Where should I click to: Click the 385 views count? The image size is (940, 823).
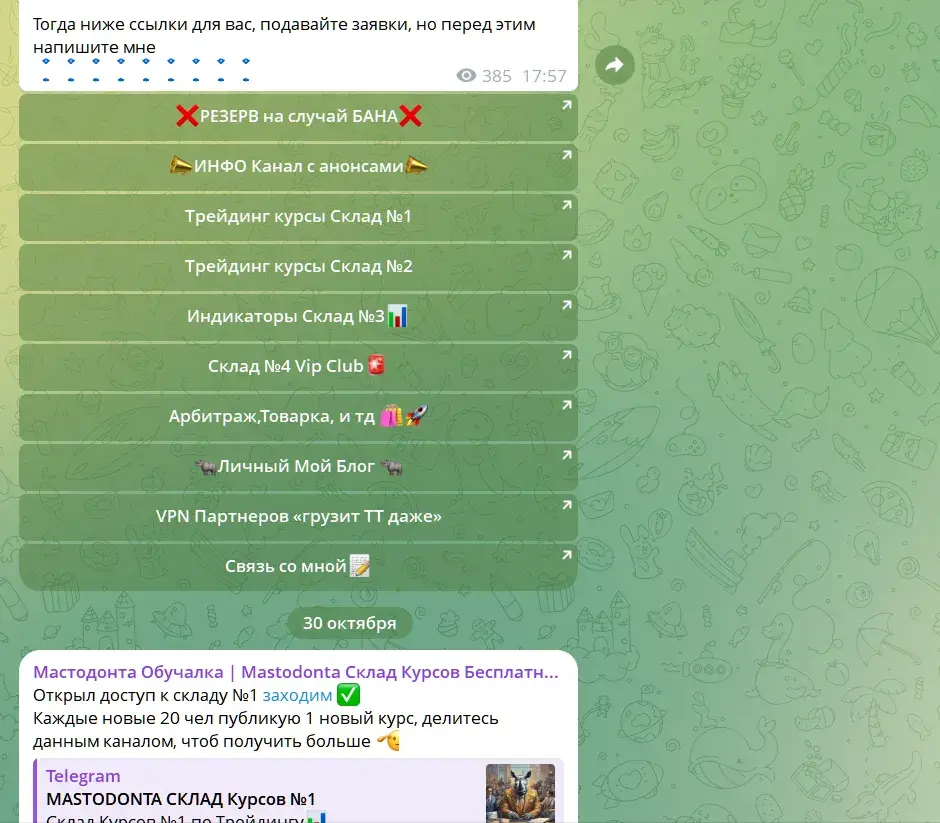(x=496, y=76)
